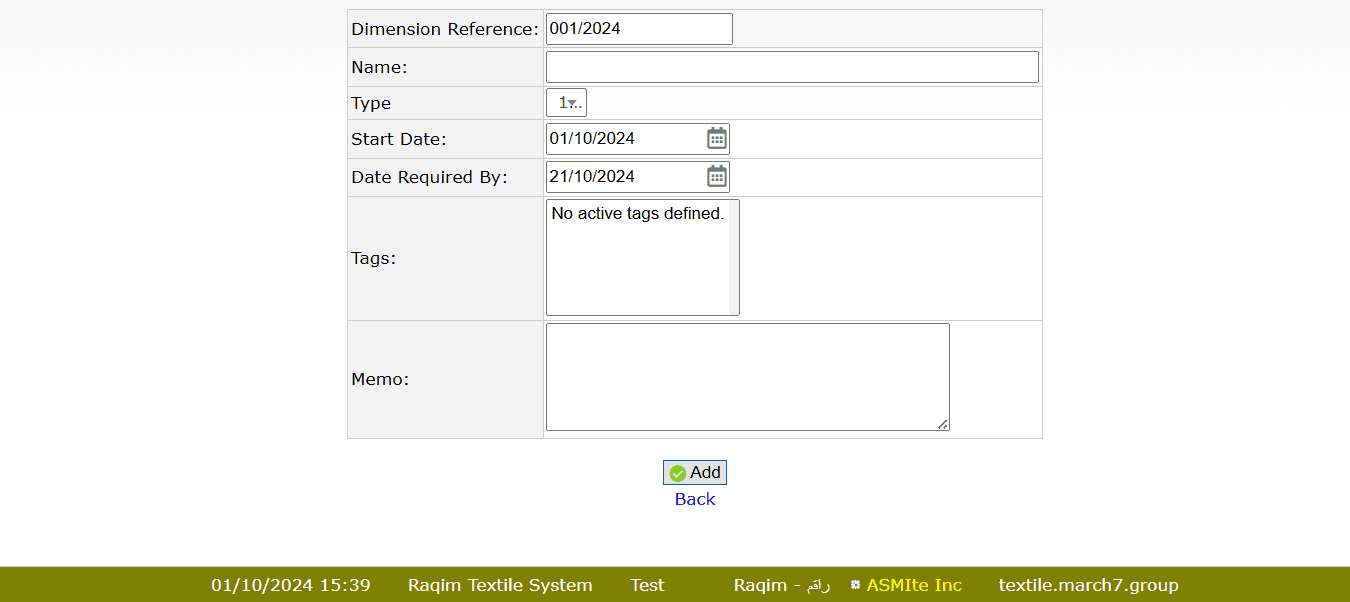Select the Date Required By text field
Image resolution: width=1350 pixels, height=602 pixels.
coord(625,176)
